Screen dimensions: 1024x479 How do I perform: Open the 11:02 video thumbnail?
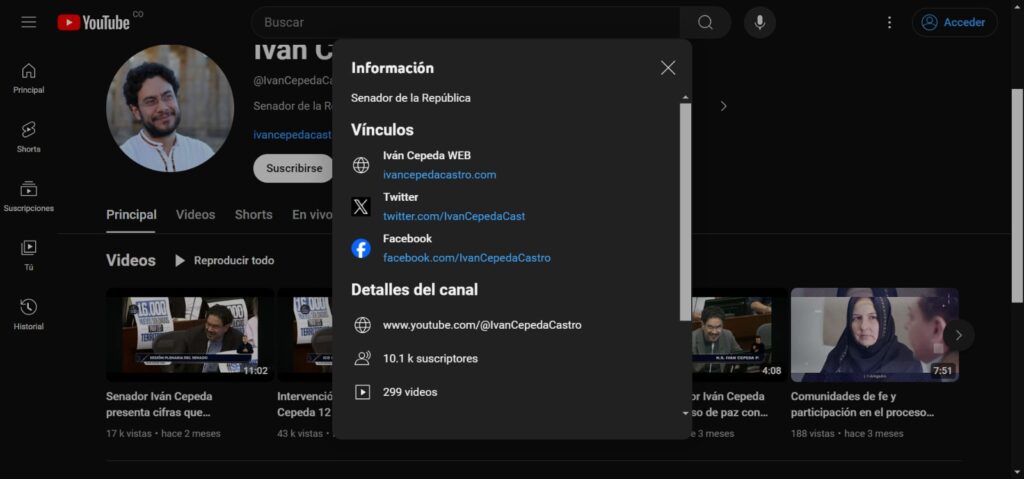pos(190,335)
